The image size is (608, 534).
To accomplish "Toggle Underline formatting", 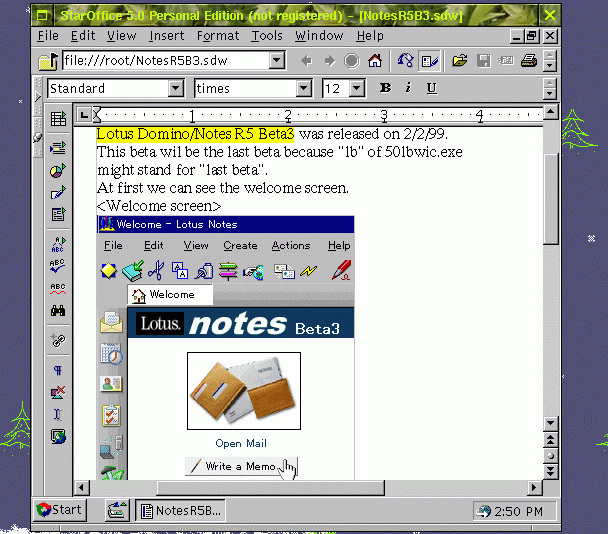I will [x=432, y=88].
